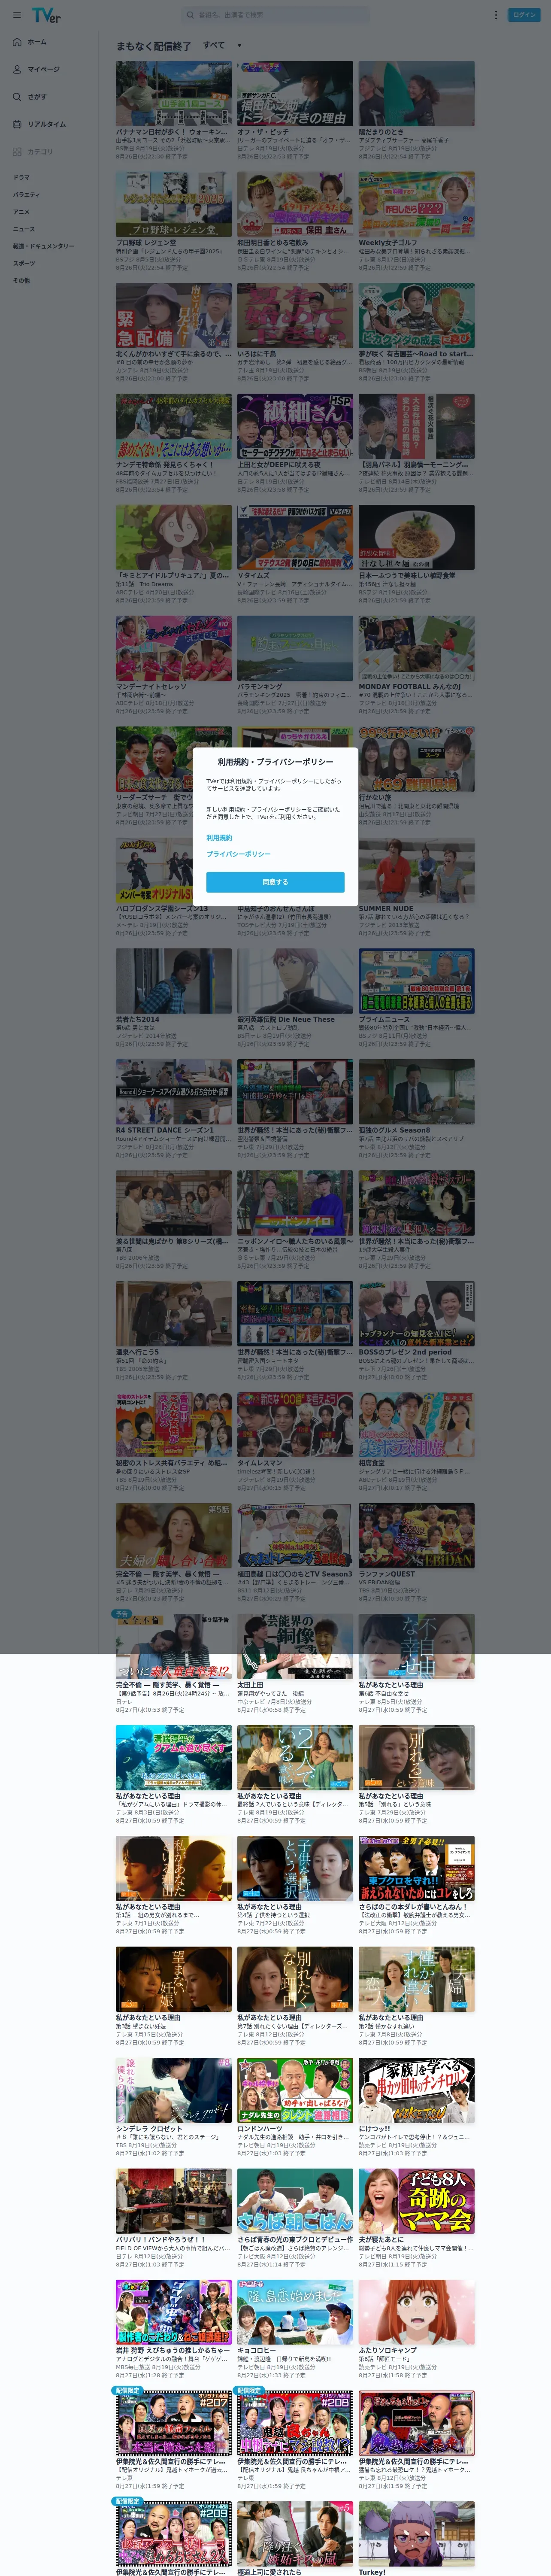This screenshot has width=551, height=2576.
Task: Open the R4 STREET DANCE thumbnail
Action: (173, 1092)
